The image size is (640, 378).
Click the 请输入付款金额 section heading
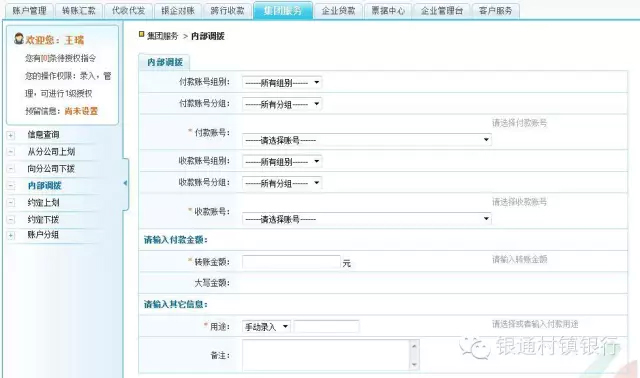(176, 240)
